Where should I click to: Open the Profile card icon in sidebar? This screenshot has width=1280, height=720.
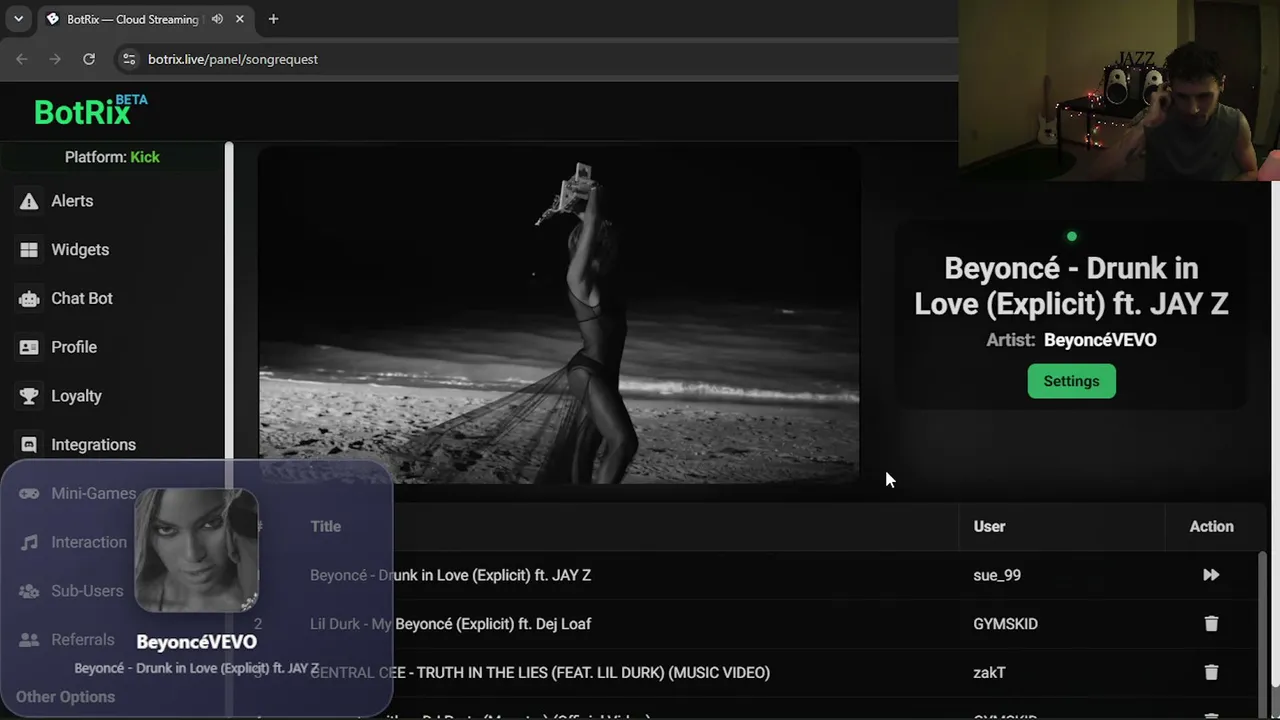(29, 347)
